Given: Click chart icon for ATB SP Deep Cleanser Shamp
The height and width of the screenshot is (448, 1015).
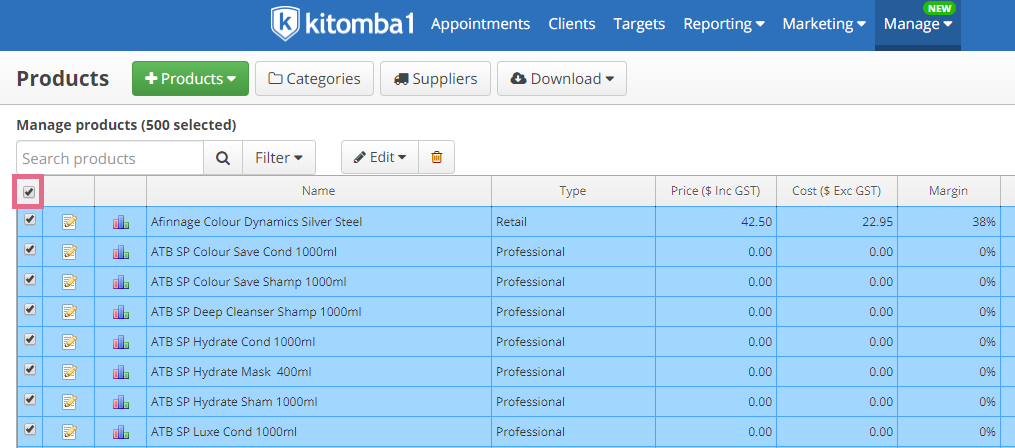Looking at the screenshot, I should pyautogui.click(x=120, y=312).
